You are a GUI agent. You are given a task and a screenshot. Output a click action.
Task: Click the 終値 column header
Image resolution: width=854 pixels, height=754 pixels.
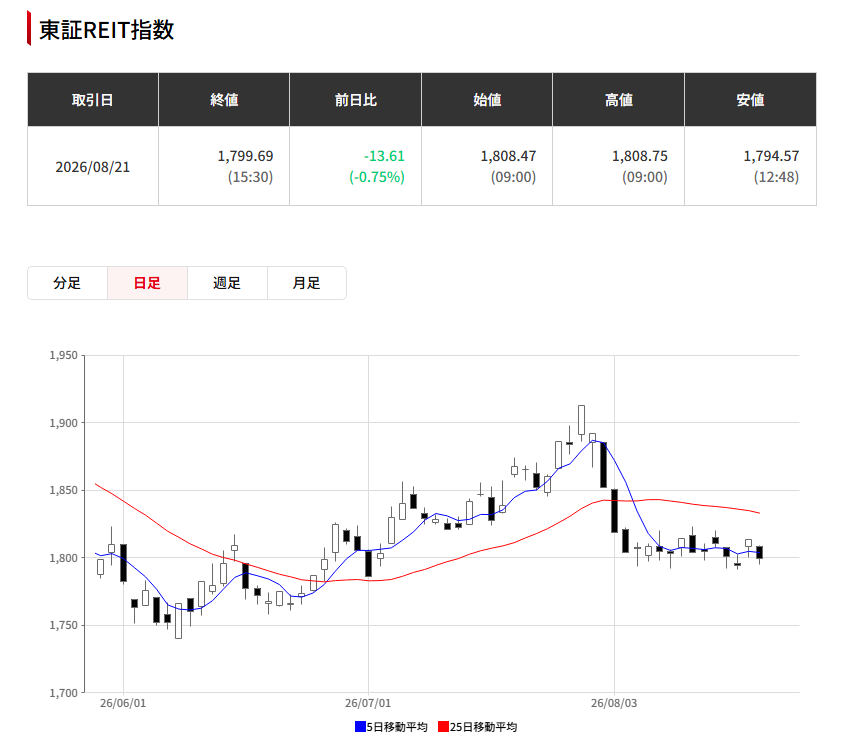pyautogui.click(x=224, y=100)
